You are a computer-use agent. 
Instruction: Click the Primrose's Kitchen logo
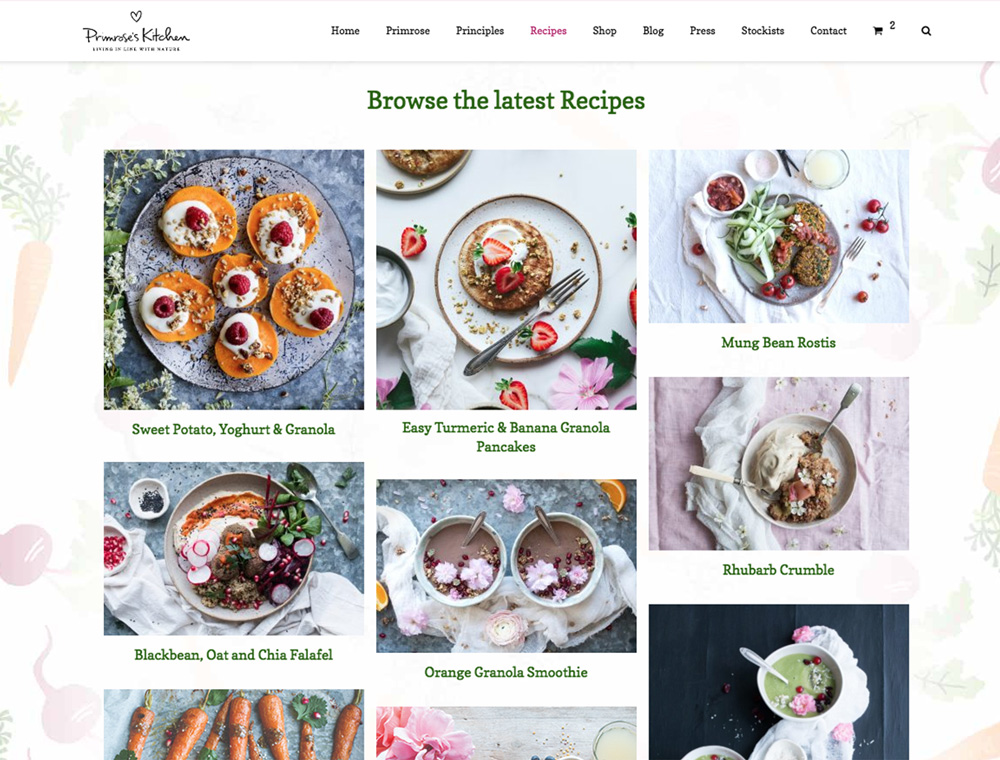(136, 31)
